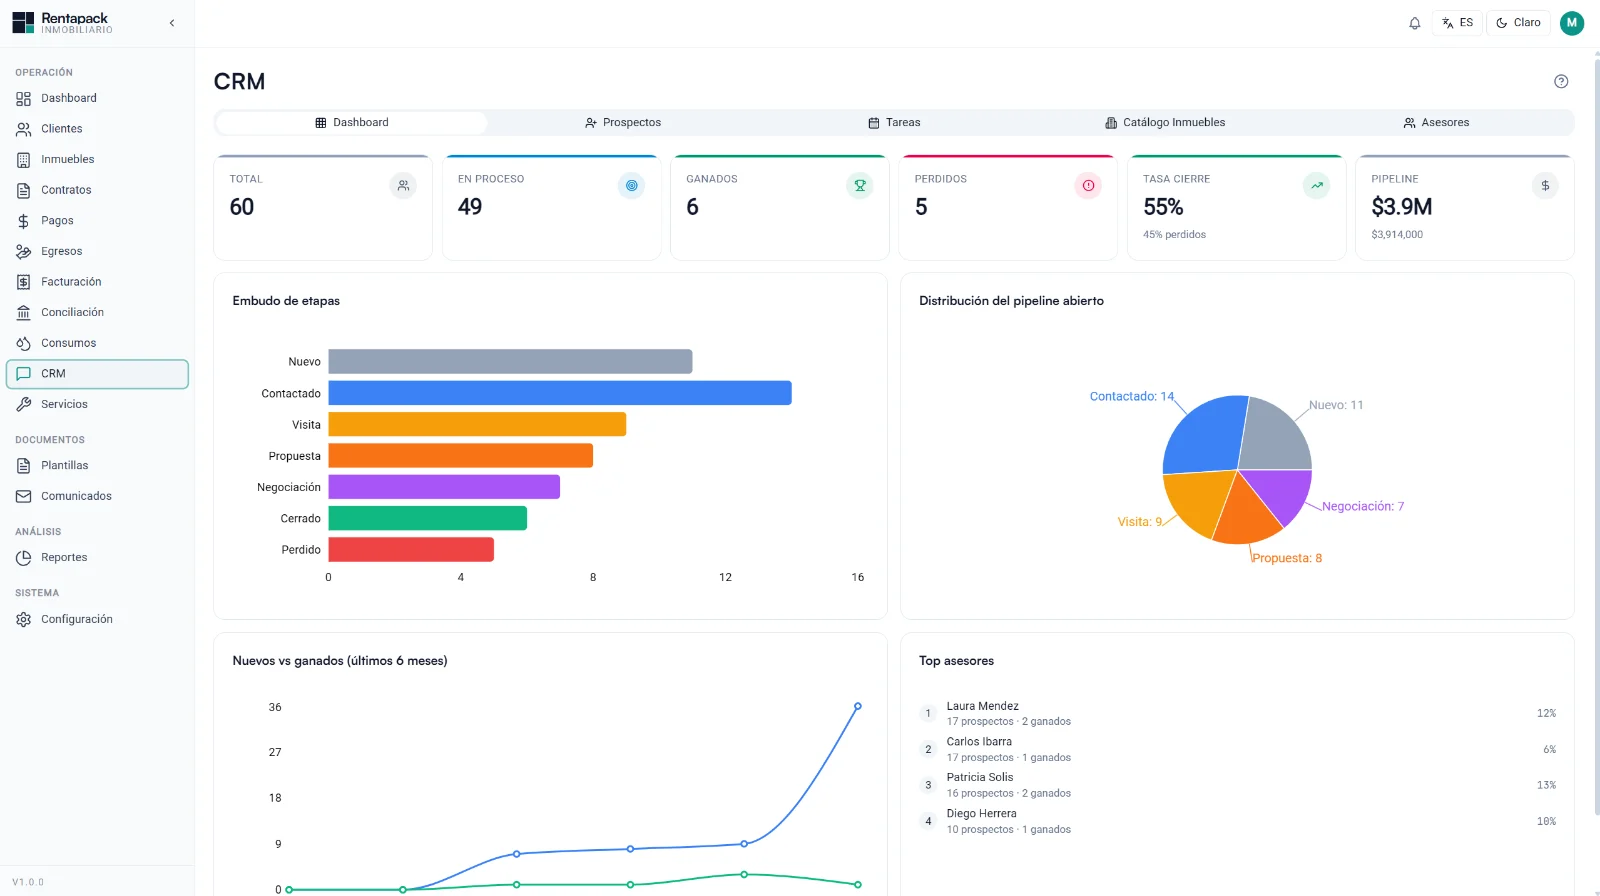Open the Inmuebles section
The image size is (1600, 896).
[x=97, y=160]
